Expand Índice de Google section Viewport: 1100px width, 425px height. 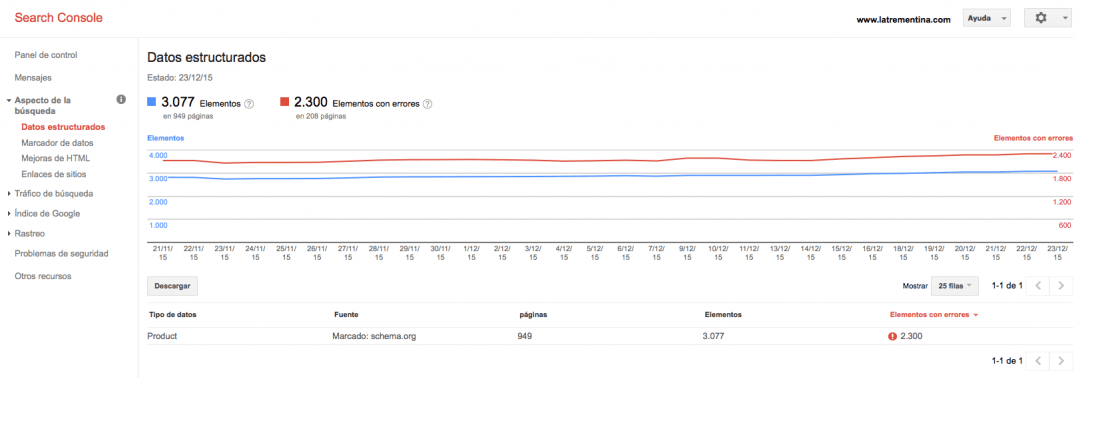(9, 214)
